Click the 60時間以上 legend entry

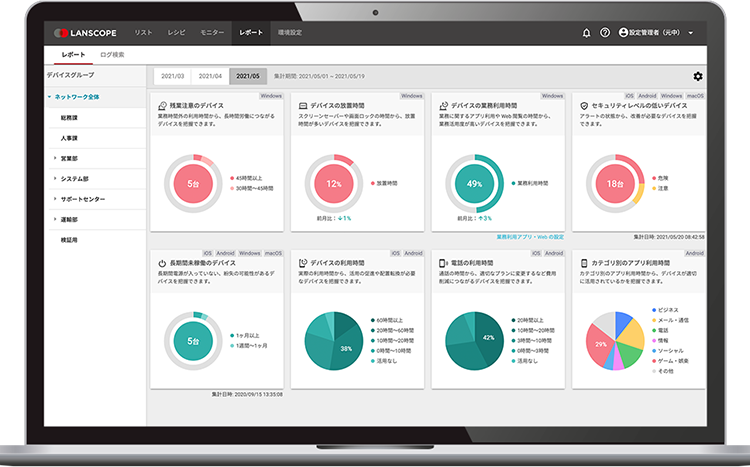387,321
